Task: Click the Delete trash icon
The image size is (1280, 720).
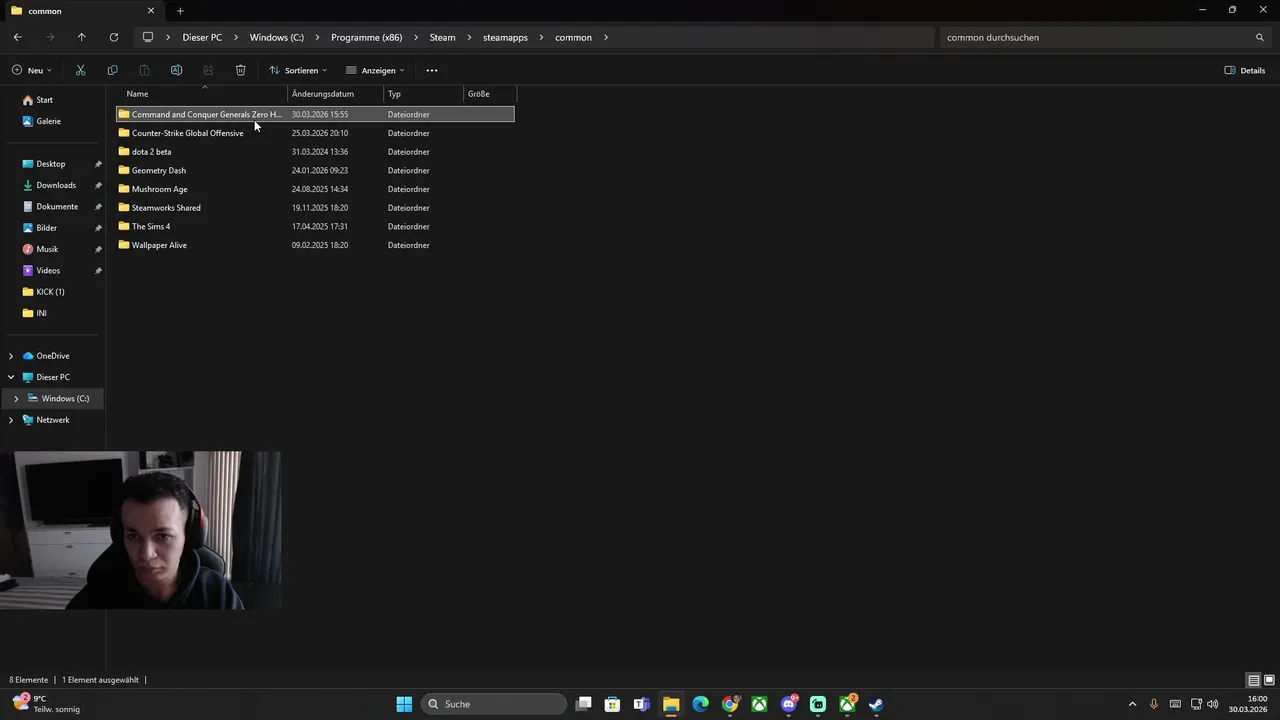Action: click(x=240, y=70)
